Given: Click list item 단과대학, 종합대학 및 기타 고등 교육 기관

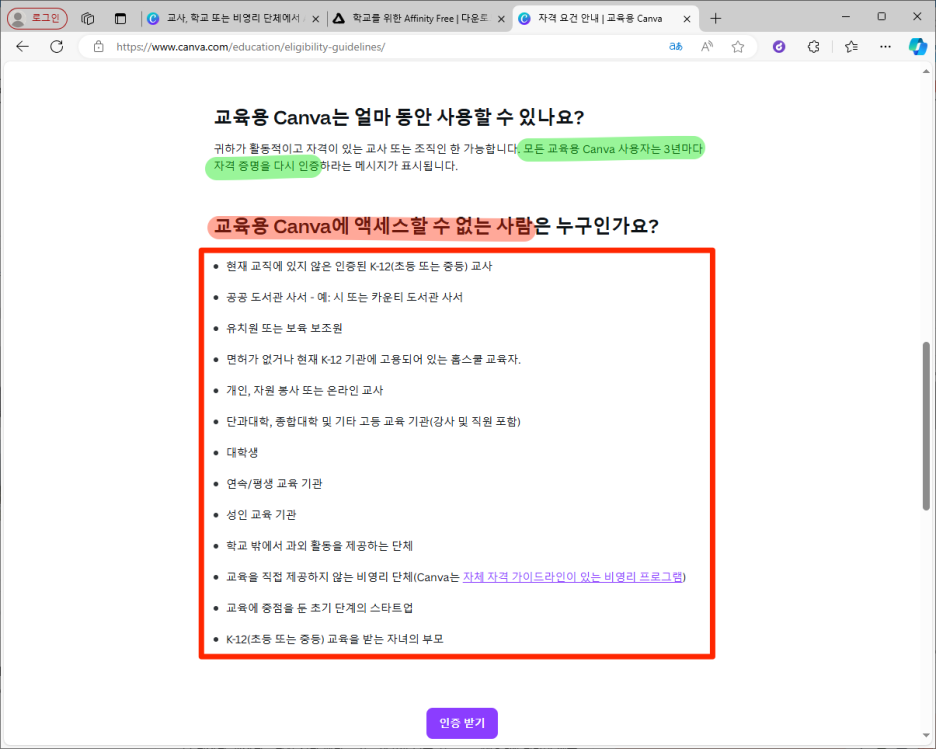Looking at the screenshot, I should pyautogui.click(x=373, y=421).
